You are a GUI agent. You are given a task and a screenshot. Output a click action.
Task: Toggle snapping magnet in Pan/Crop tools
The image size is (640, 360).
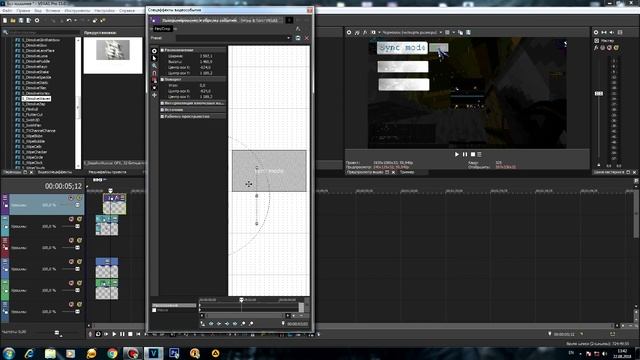[154, 73]
